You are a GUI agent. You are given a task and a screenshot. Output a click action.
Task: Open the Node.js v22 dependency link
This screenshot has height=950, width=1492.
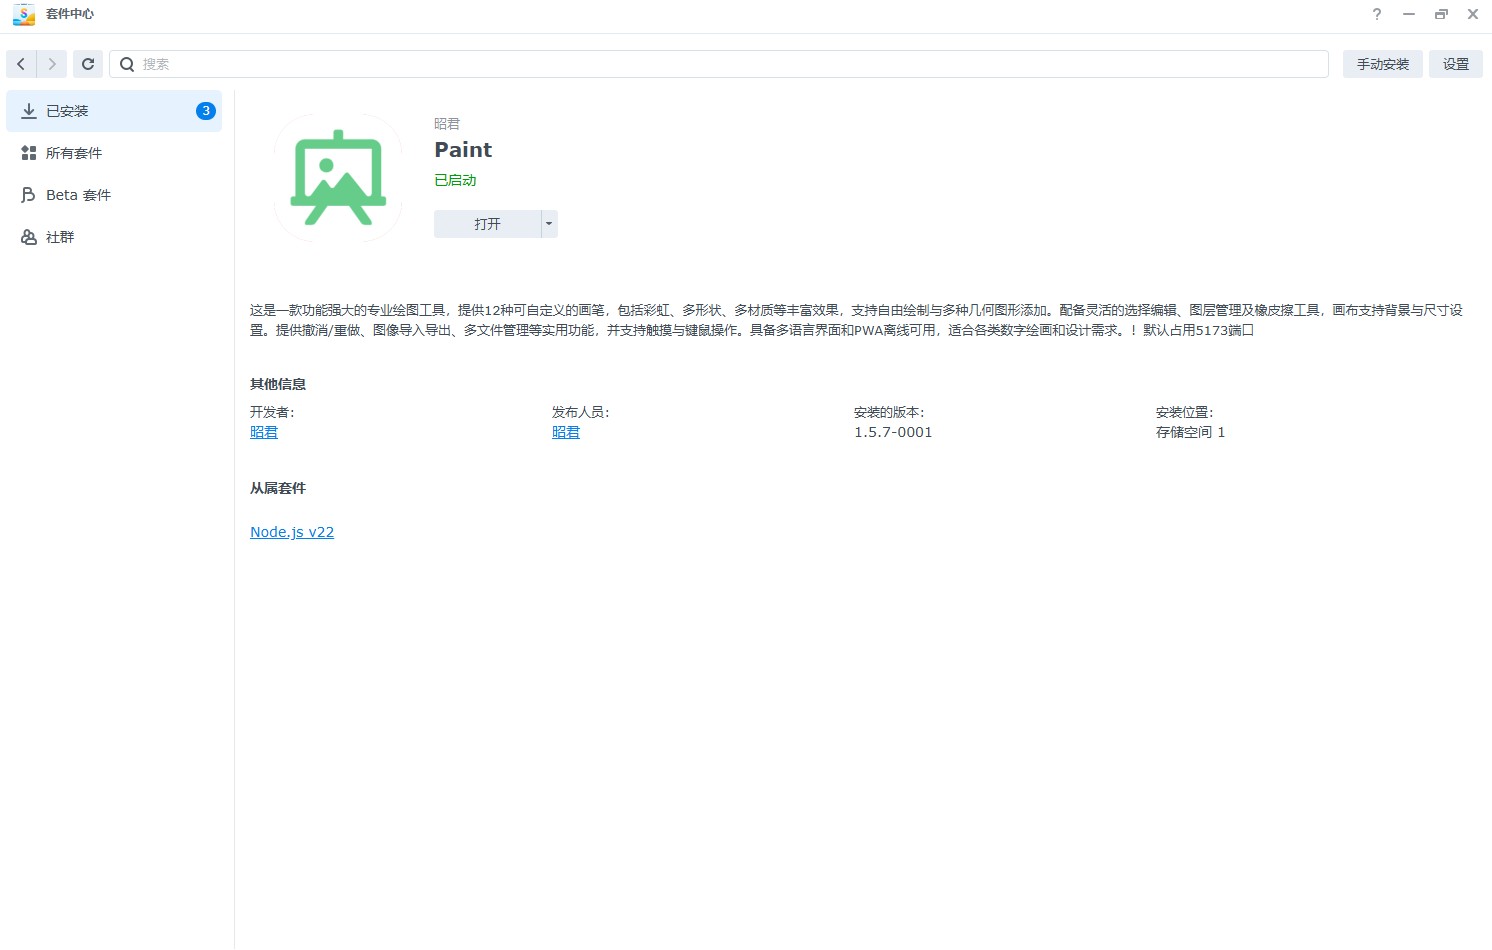tap(292, 532)
